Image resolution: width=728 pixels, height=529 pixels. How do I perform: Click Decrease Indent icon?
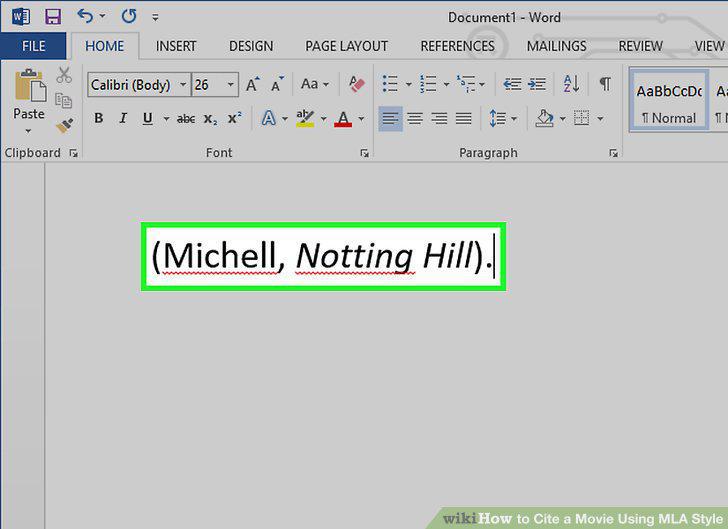[x=512, y=84]
